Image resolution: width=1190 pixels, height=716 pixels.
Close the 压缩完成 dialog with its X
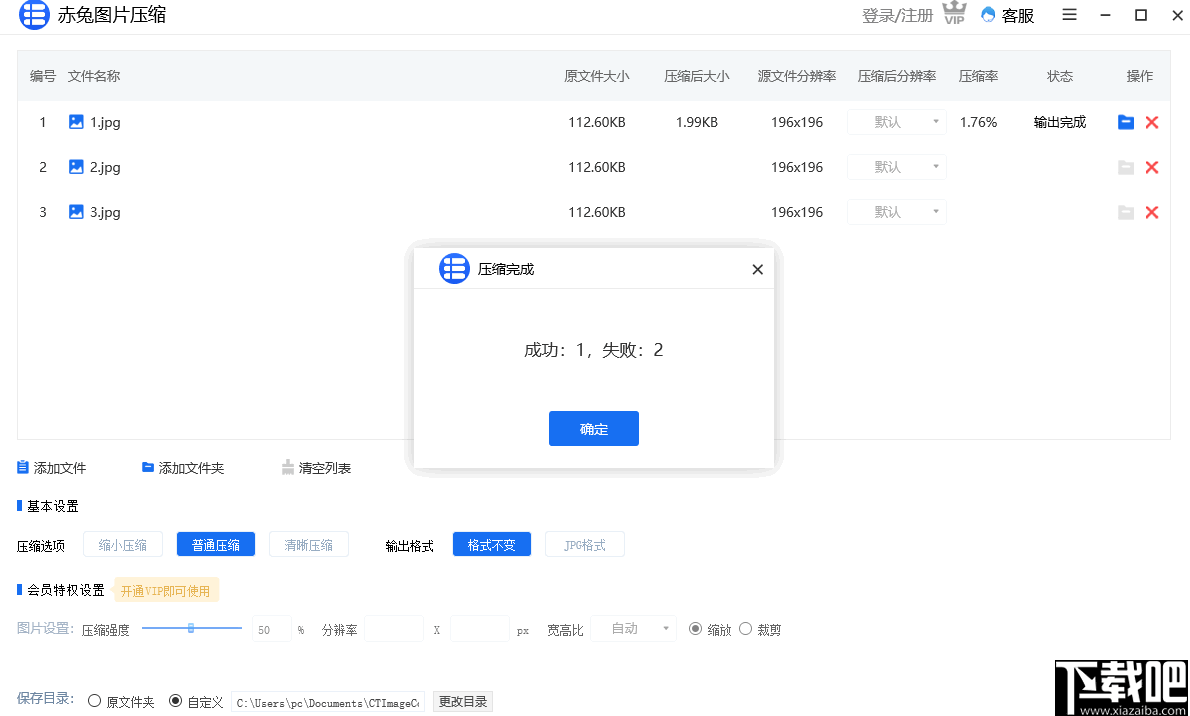(757, 268)
